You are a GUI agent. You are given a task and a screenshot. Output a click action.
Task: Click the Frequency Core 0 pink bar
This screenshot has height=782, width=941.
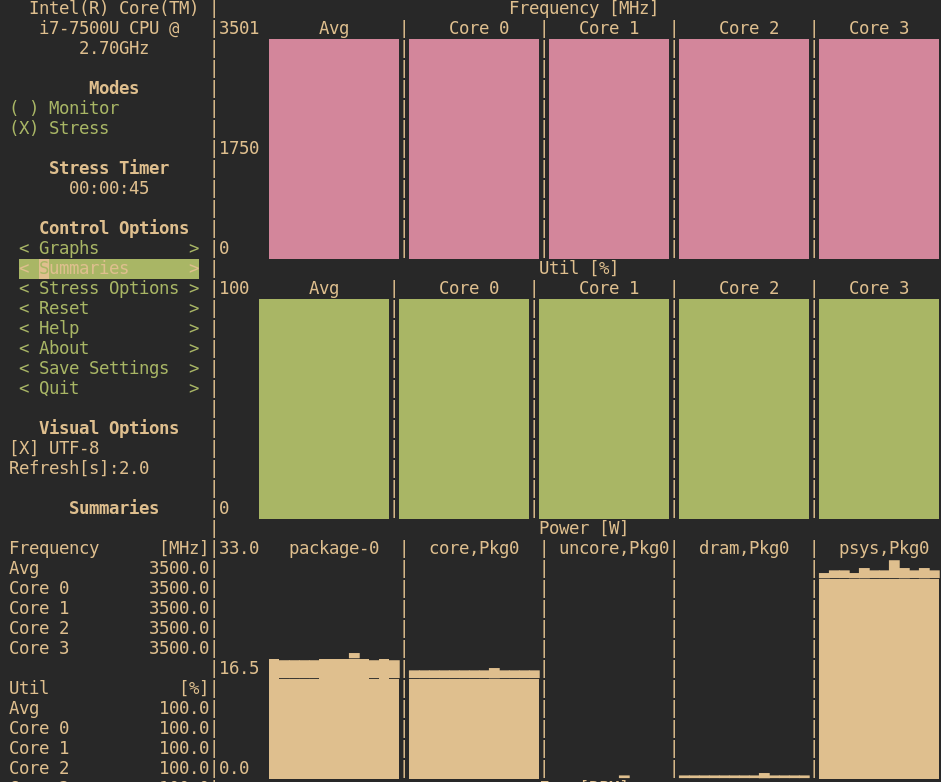pyautogui.click(x=474, y=149)
